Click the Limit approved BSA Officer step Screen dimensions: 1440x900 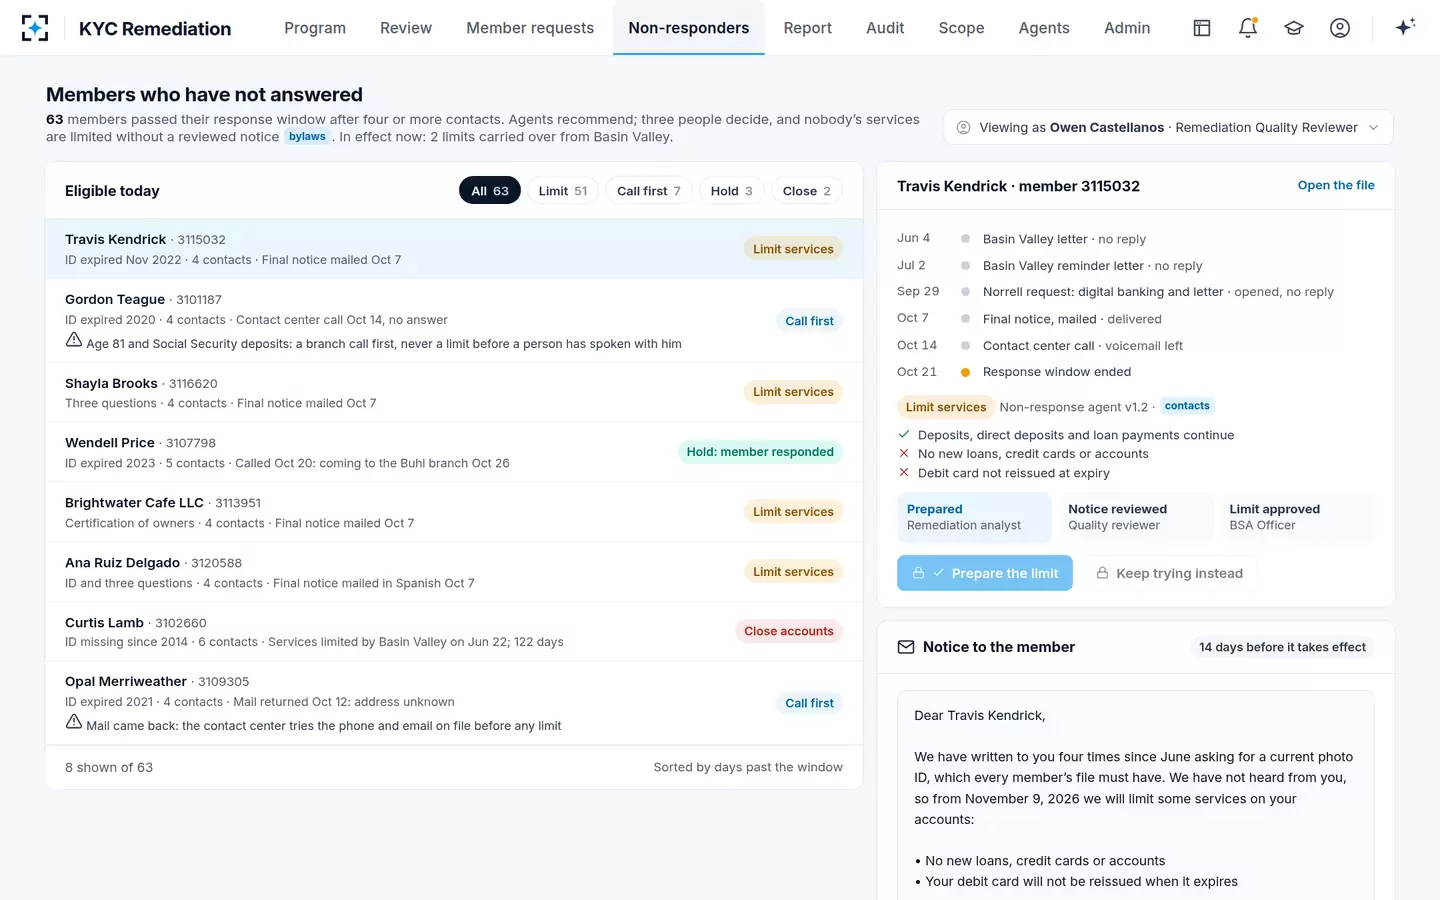pos(1296,517)
